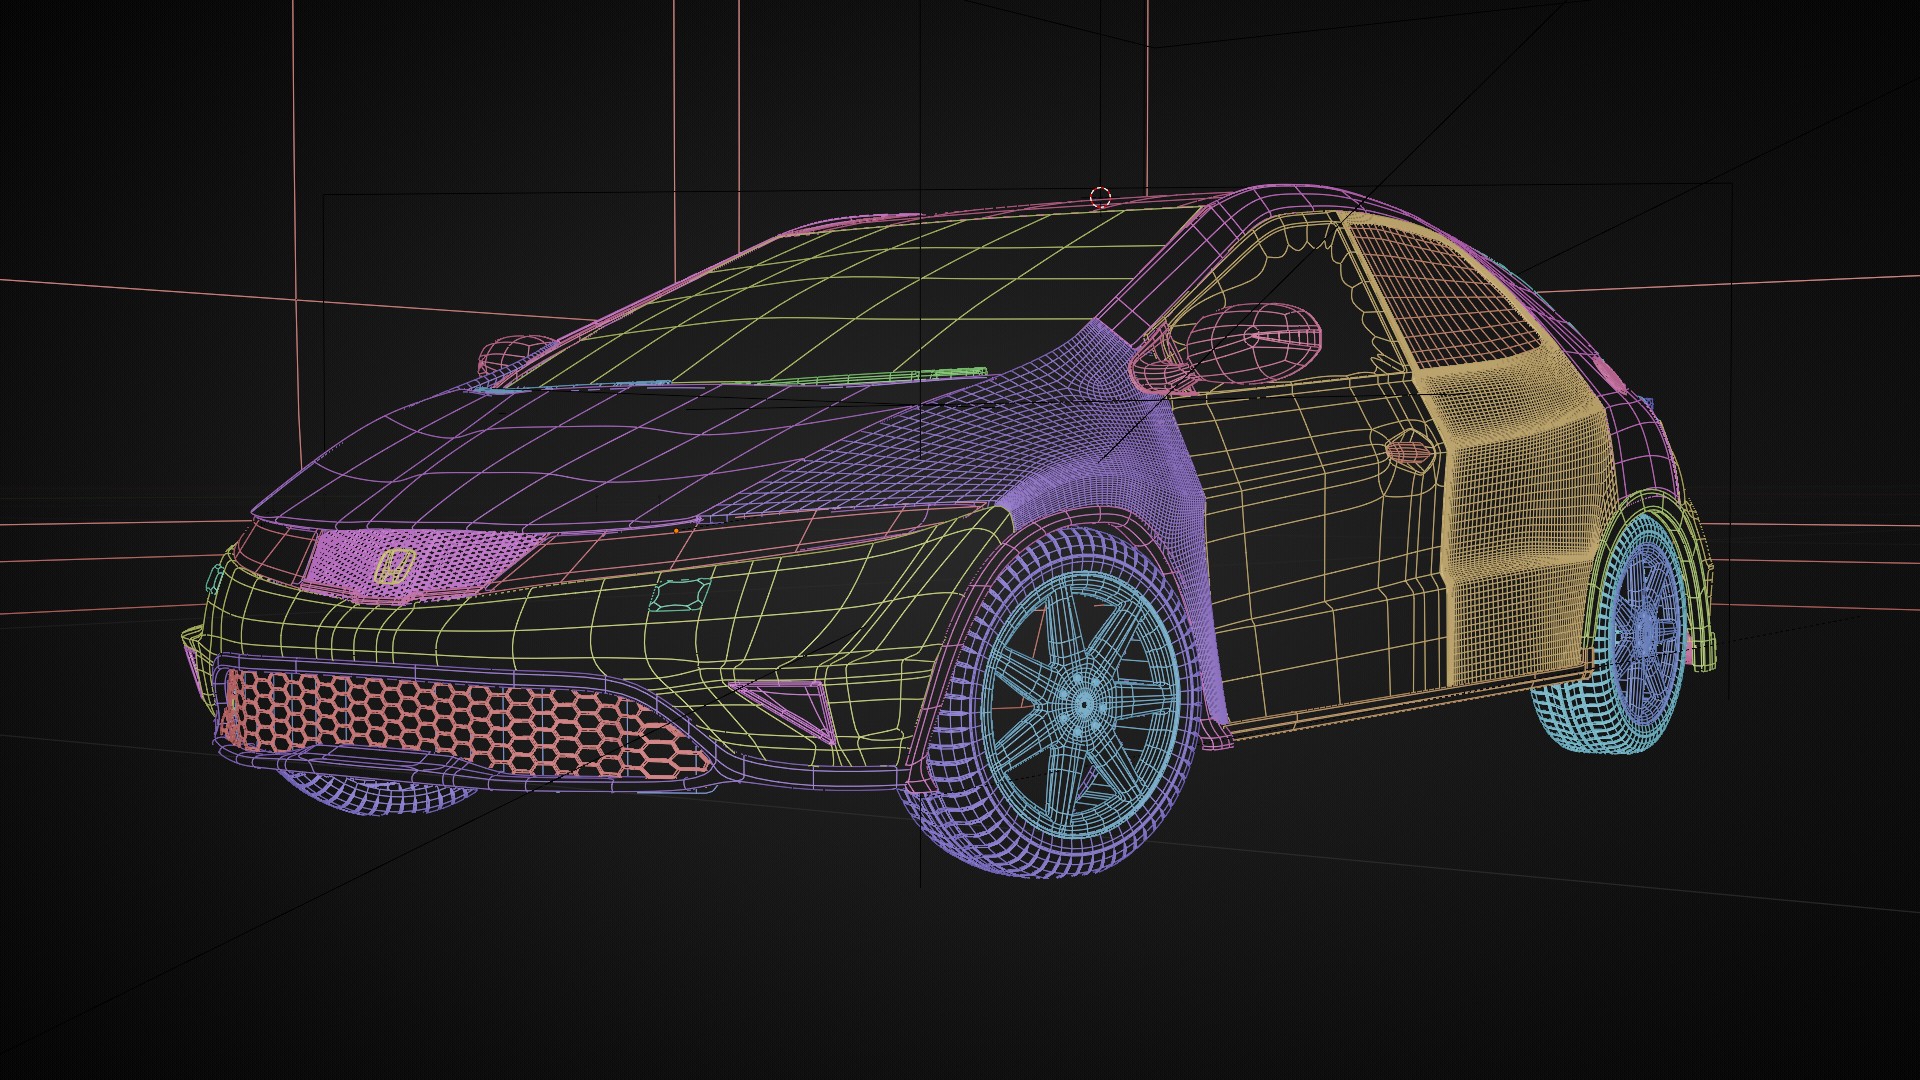Select the Honda logo on the grille
The image size is (1920, 1080).
click(x=395, y=567)
